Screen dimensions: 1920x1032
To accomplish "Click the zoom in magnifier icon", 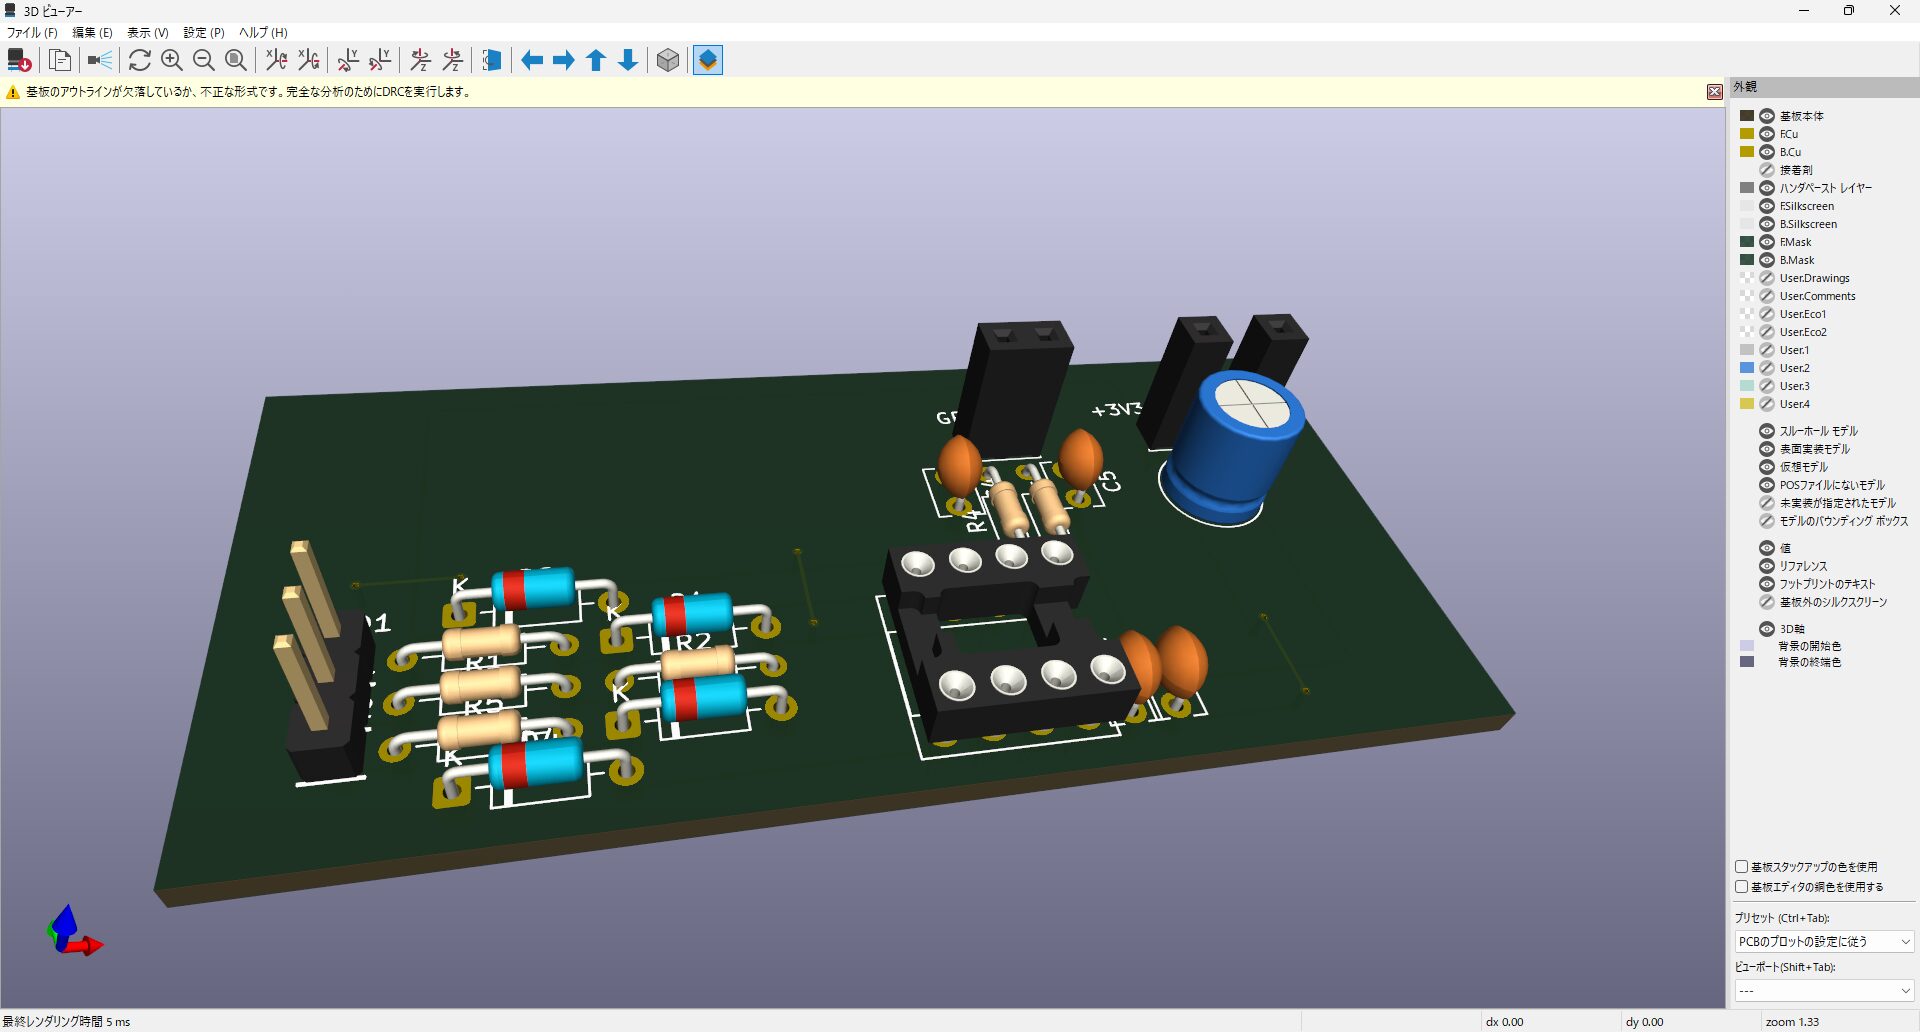I will pyautogui.click(x=172, y=60).
